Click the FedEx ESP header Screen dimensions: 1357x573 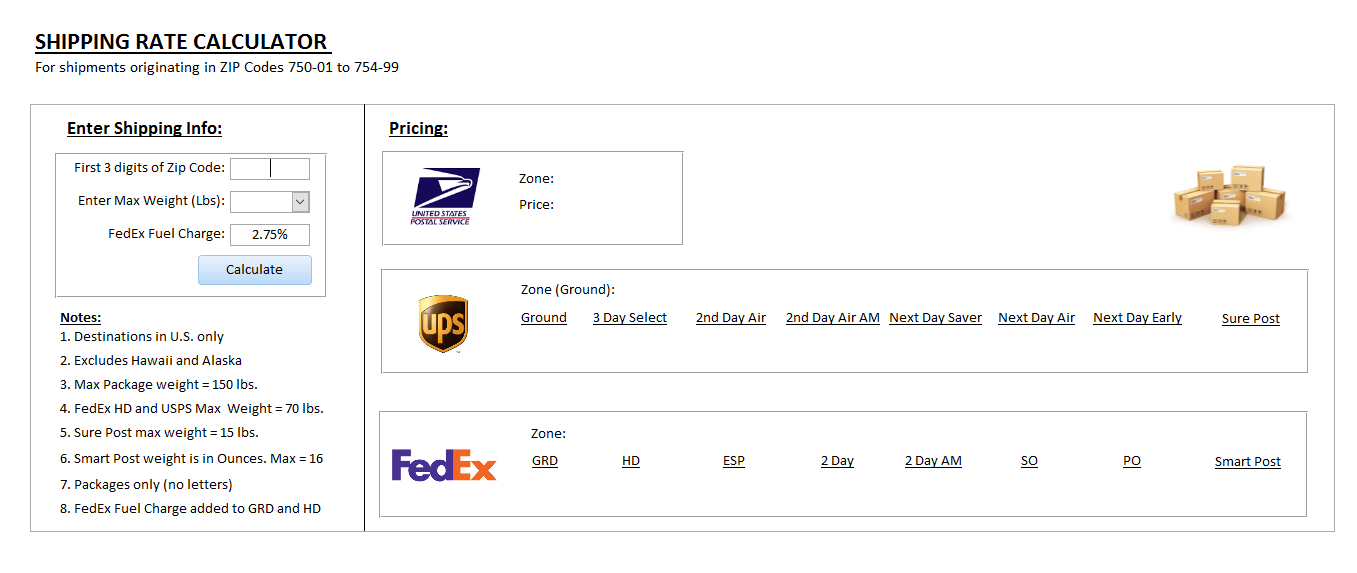734,461
